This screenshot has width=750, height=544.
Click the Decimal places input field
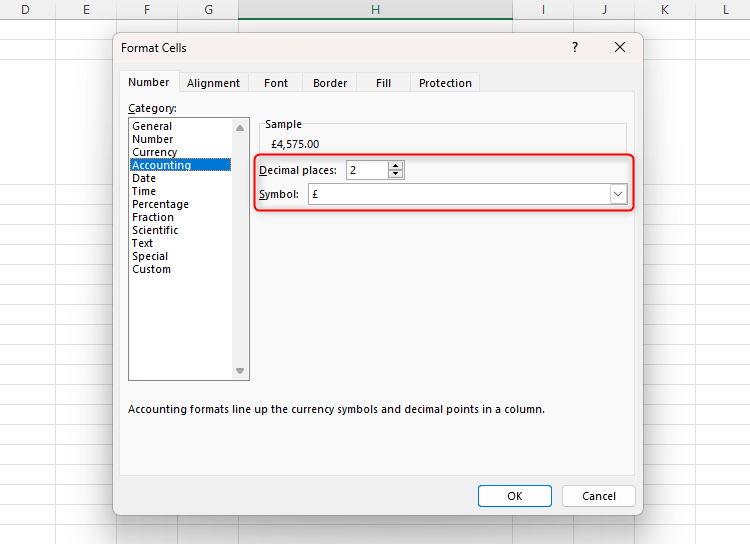point(366,170)
